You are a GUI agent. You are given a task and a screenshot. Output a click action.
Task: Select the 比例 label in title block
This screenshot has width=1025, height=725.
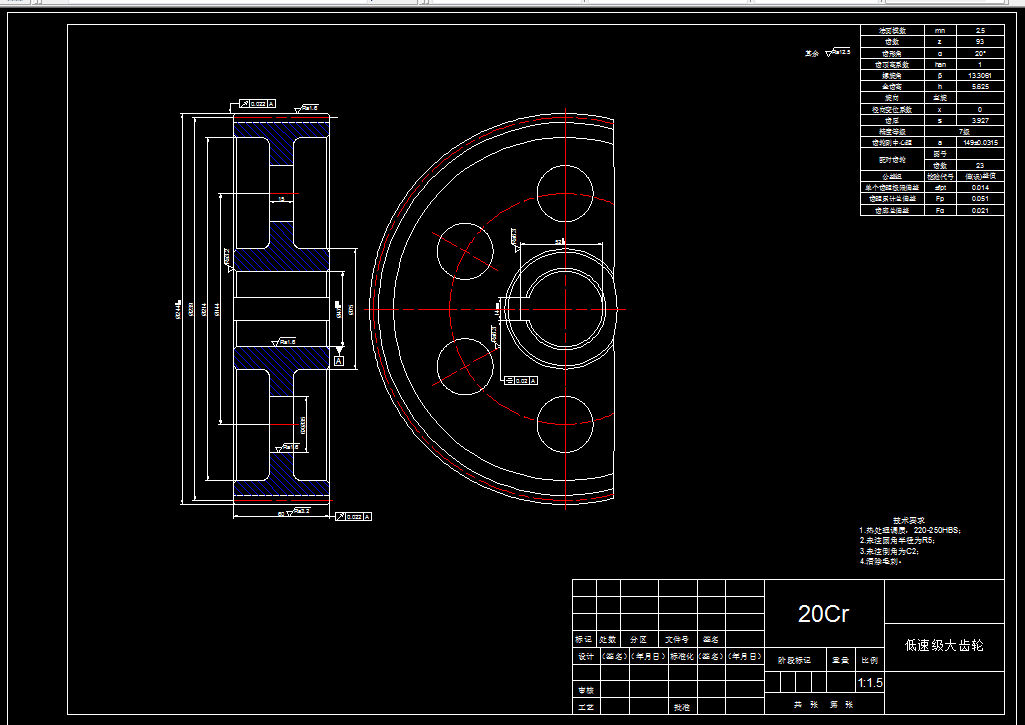tap(869, 660)
